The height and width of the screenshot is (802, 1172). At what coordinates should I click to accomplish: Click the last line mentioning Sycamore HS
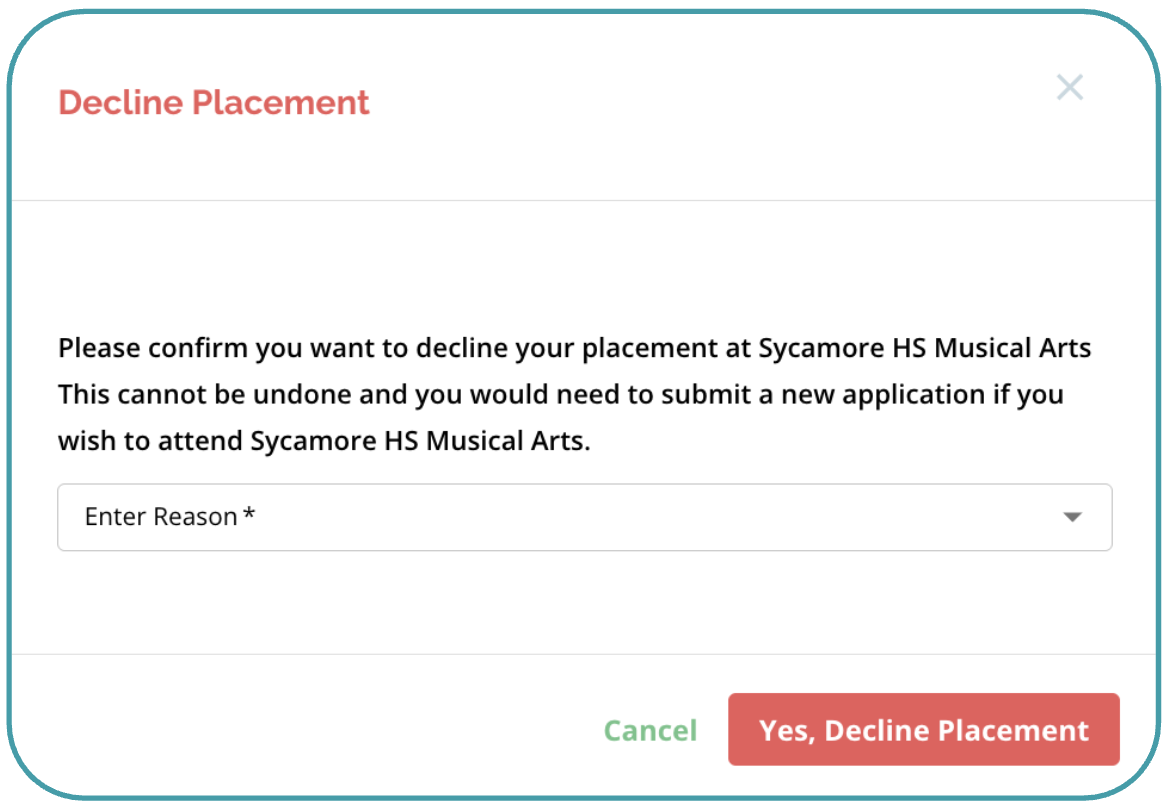tap(324, 441)
